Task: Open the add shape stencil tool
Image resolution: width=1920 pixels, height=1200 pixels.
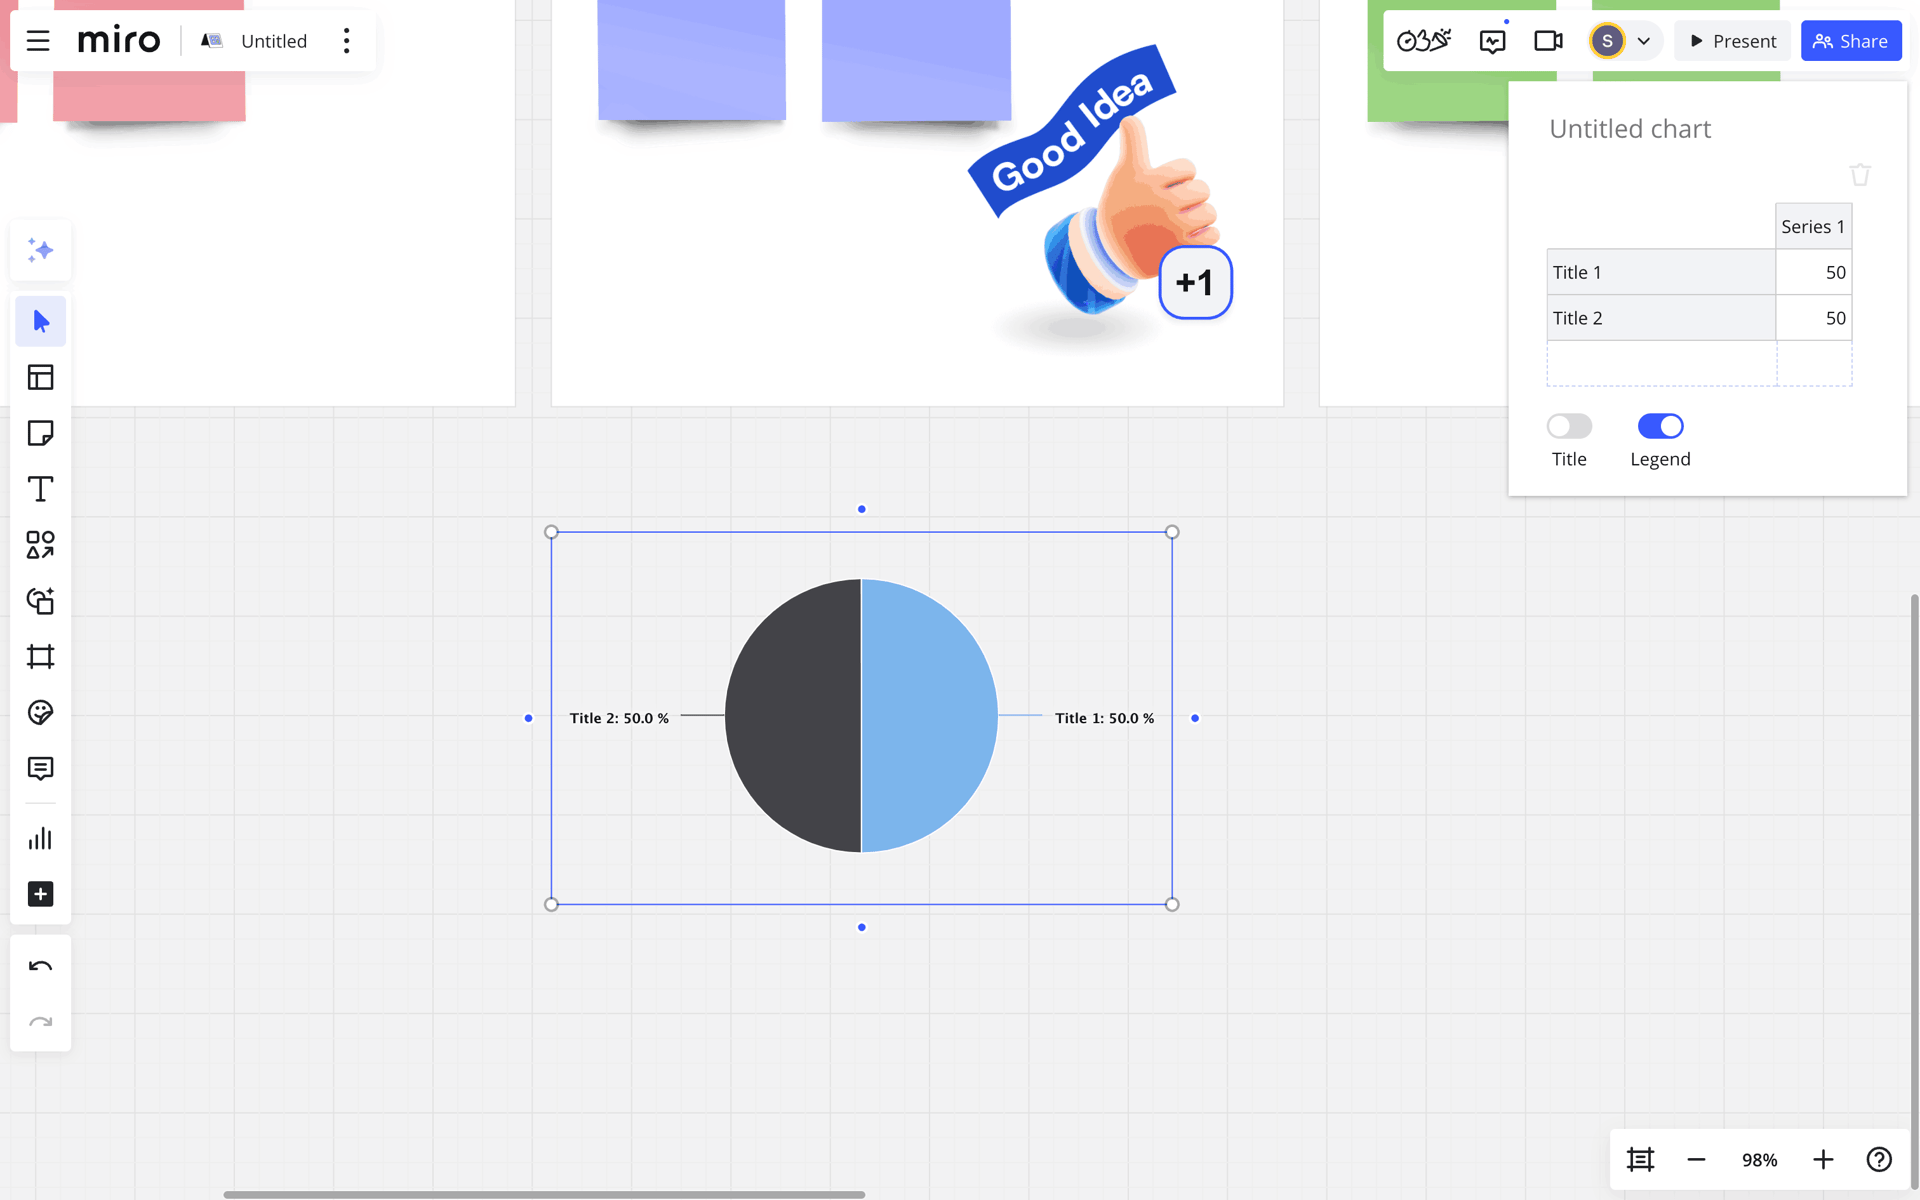Action: (41, 601)
